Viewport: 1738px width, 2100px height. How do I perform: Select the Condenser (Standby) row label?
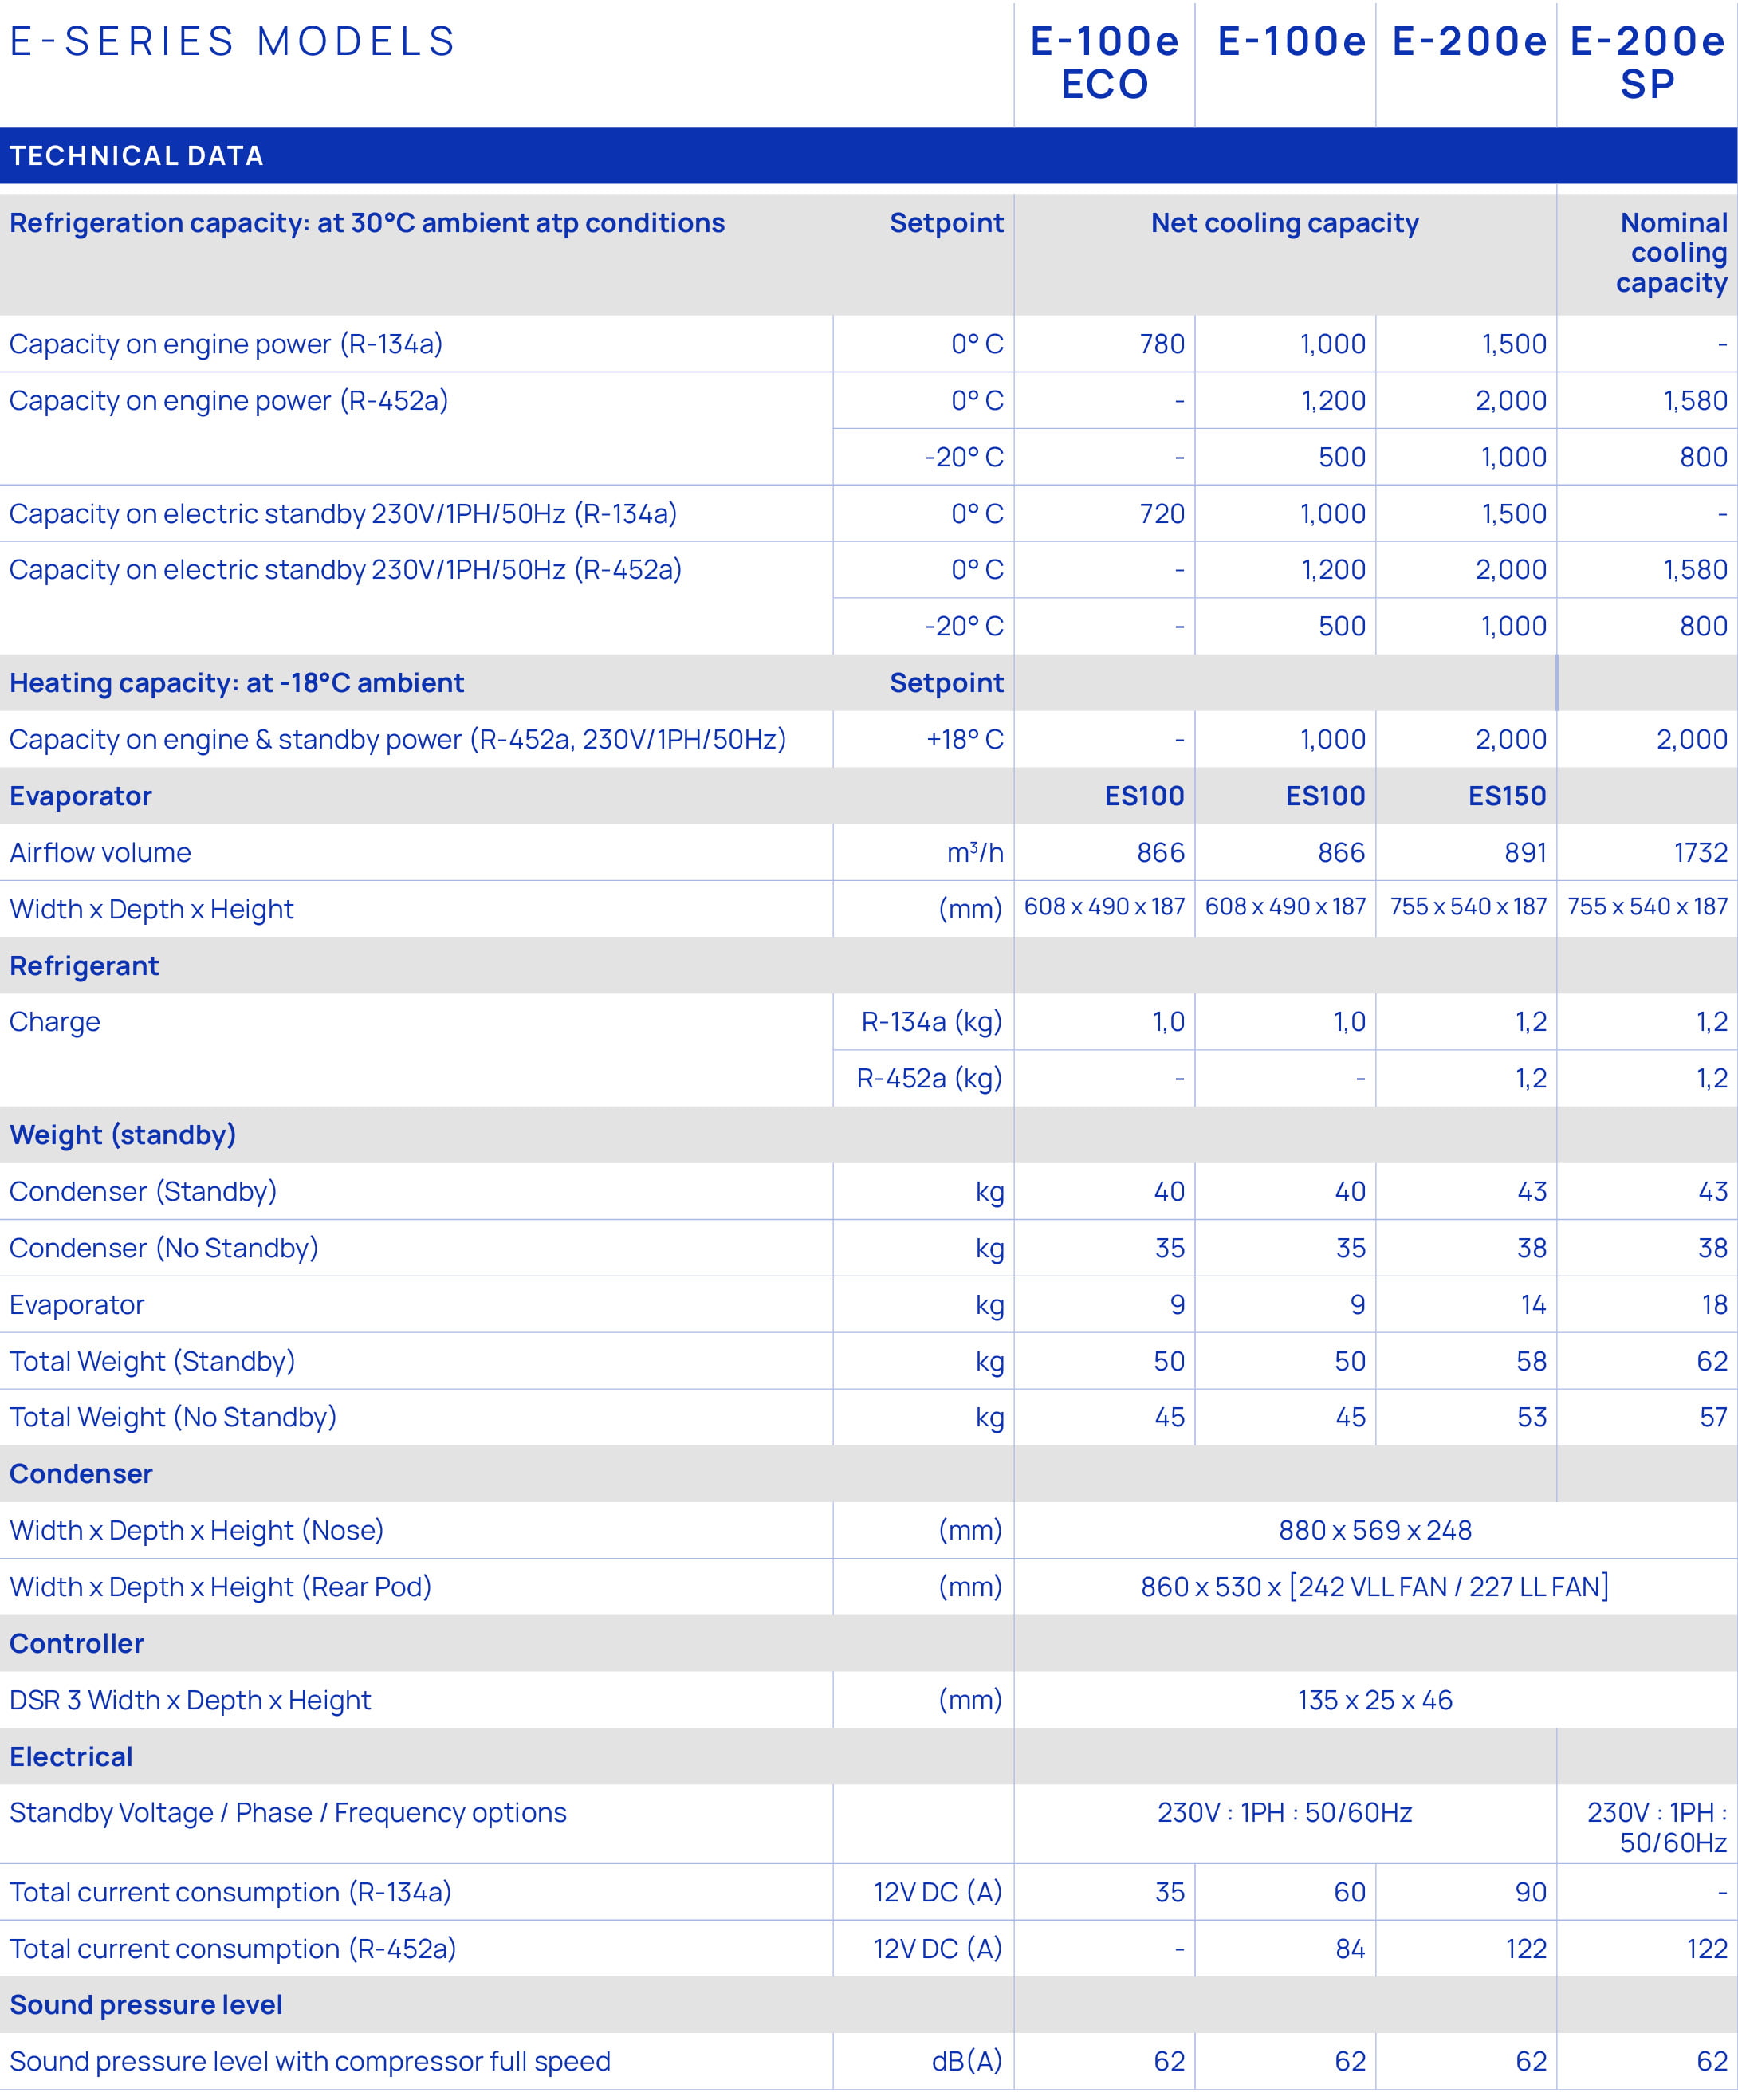(x=143, y=1192)
